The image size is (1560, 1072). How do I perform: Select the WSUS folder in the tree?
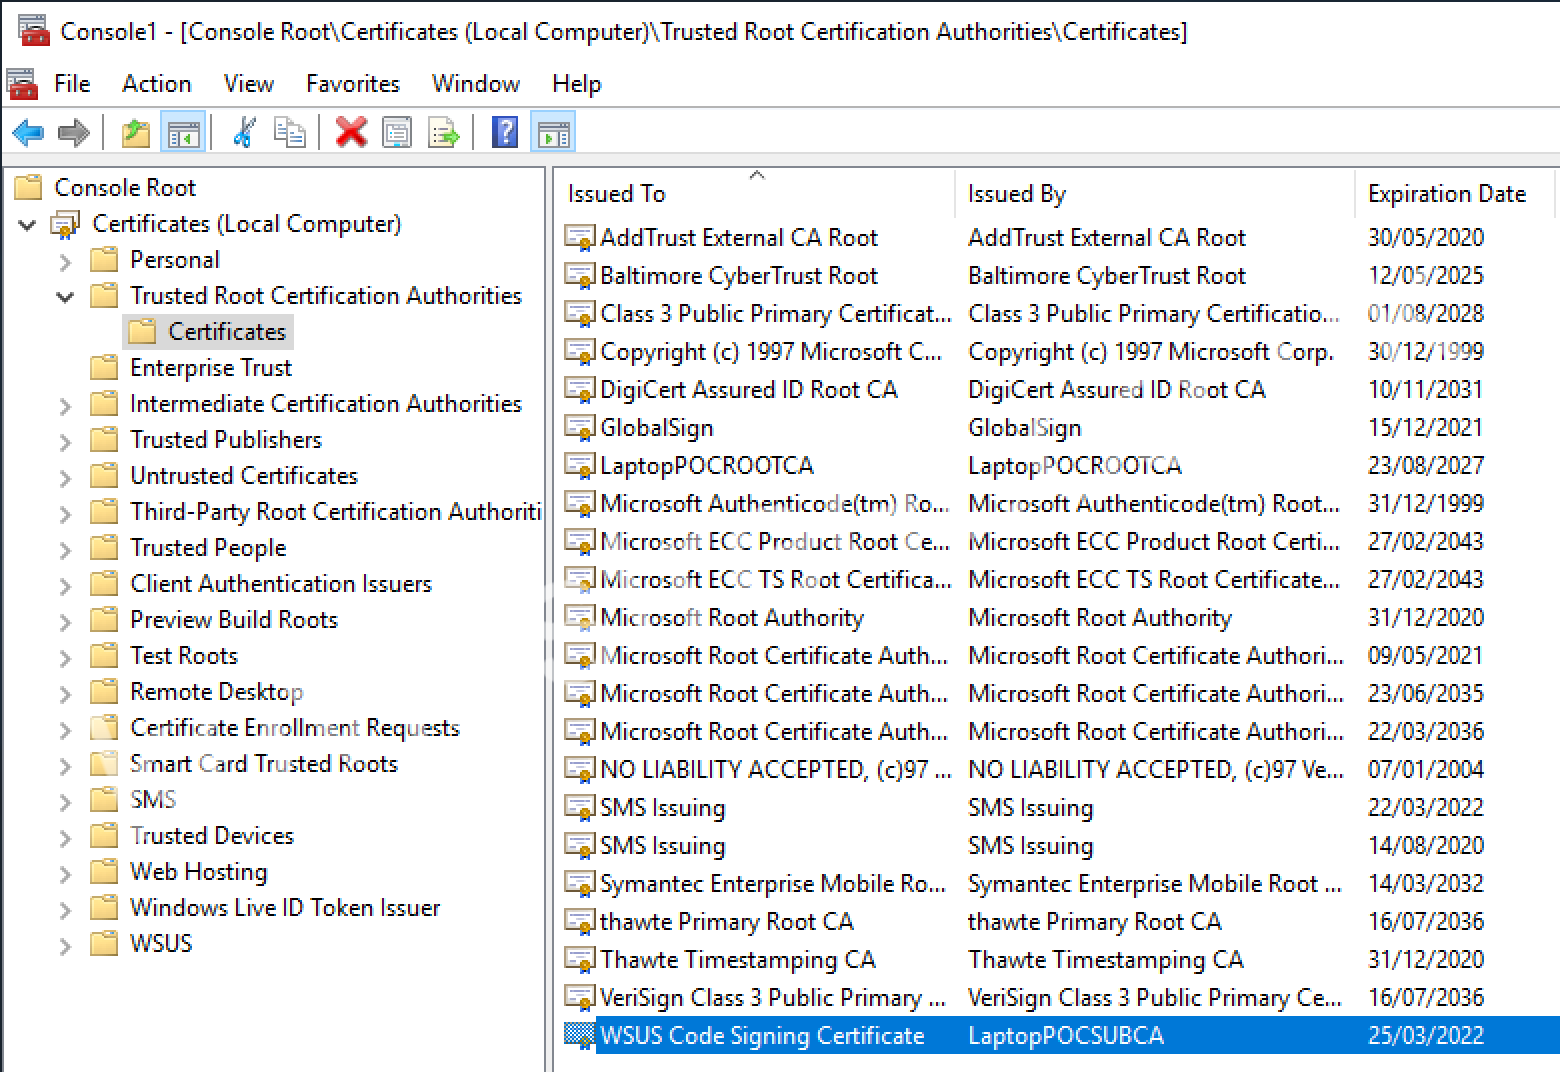click(160, 944)
